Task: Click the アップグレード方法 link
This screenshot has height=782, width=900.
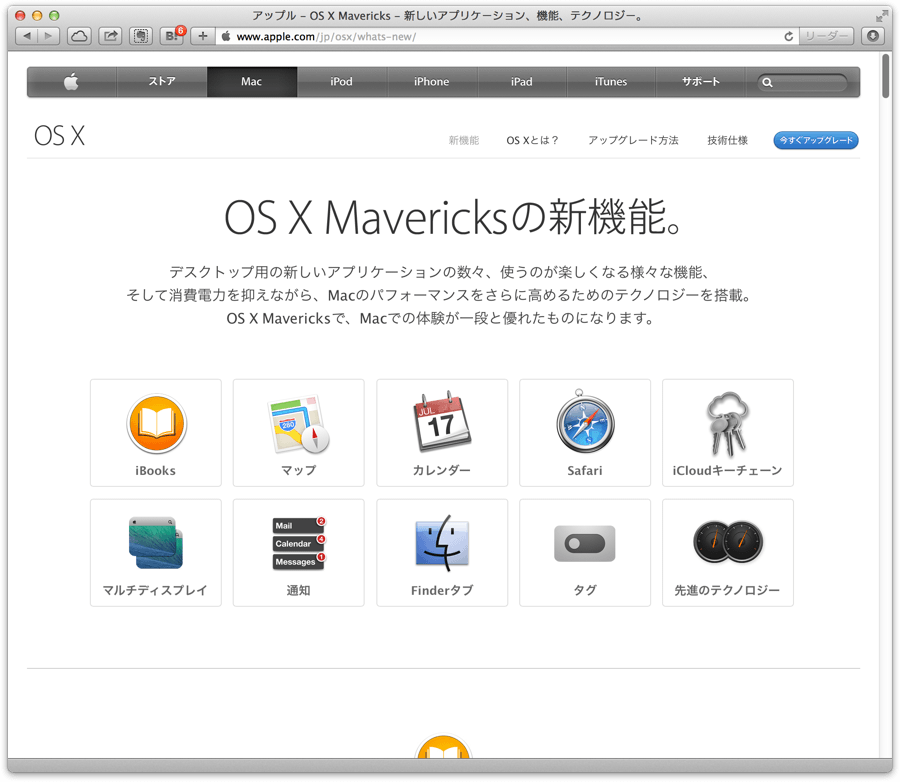Action: pyautogui.click(x=633, y=140)
